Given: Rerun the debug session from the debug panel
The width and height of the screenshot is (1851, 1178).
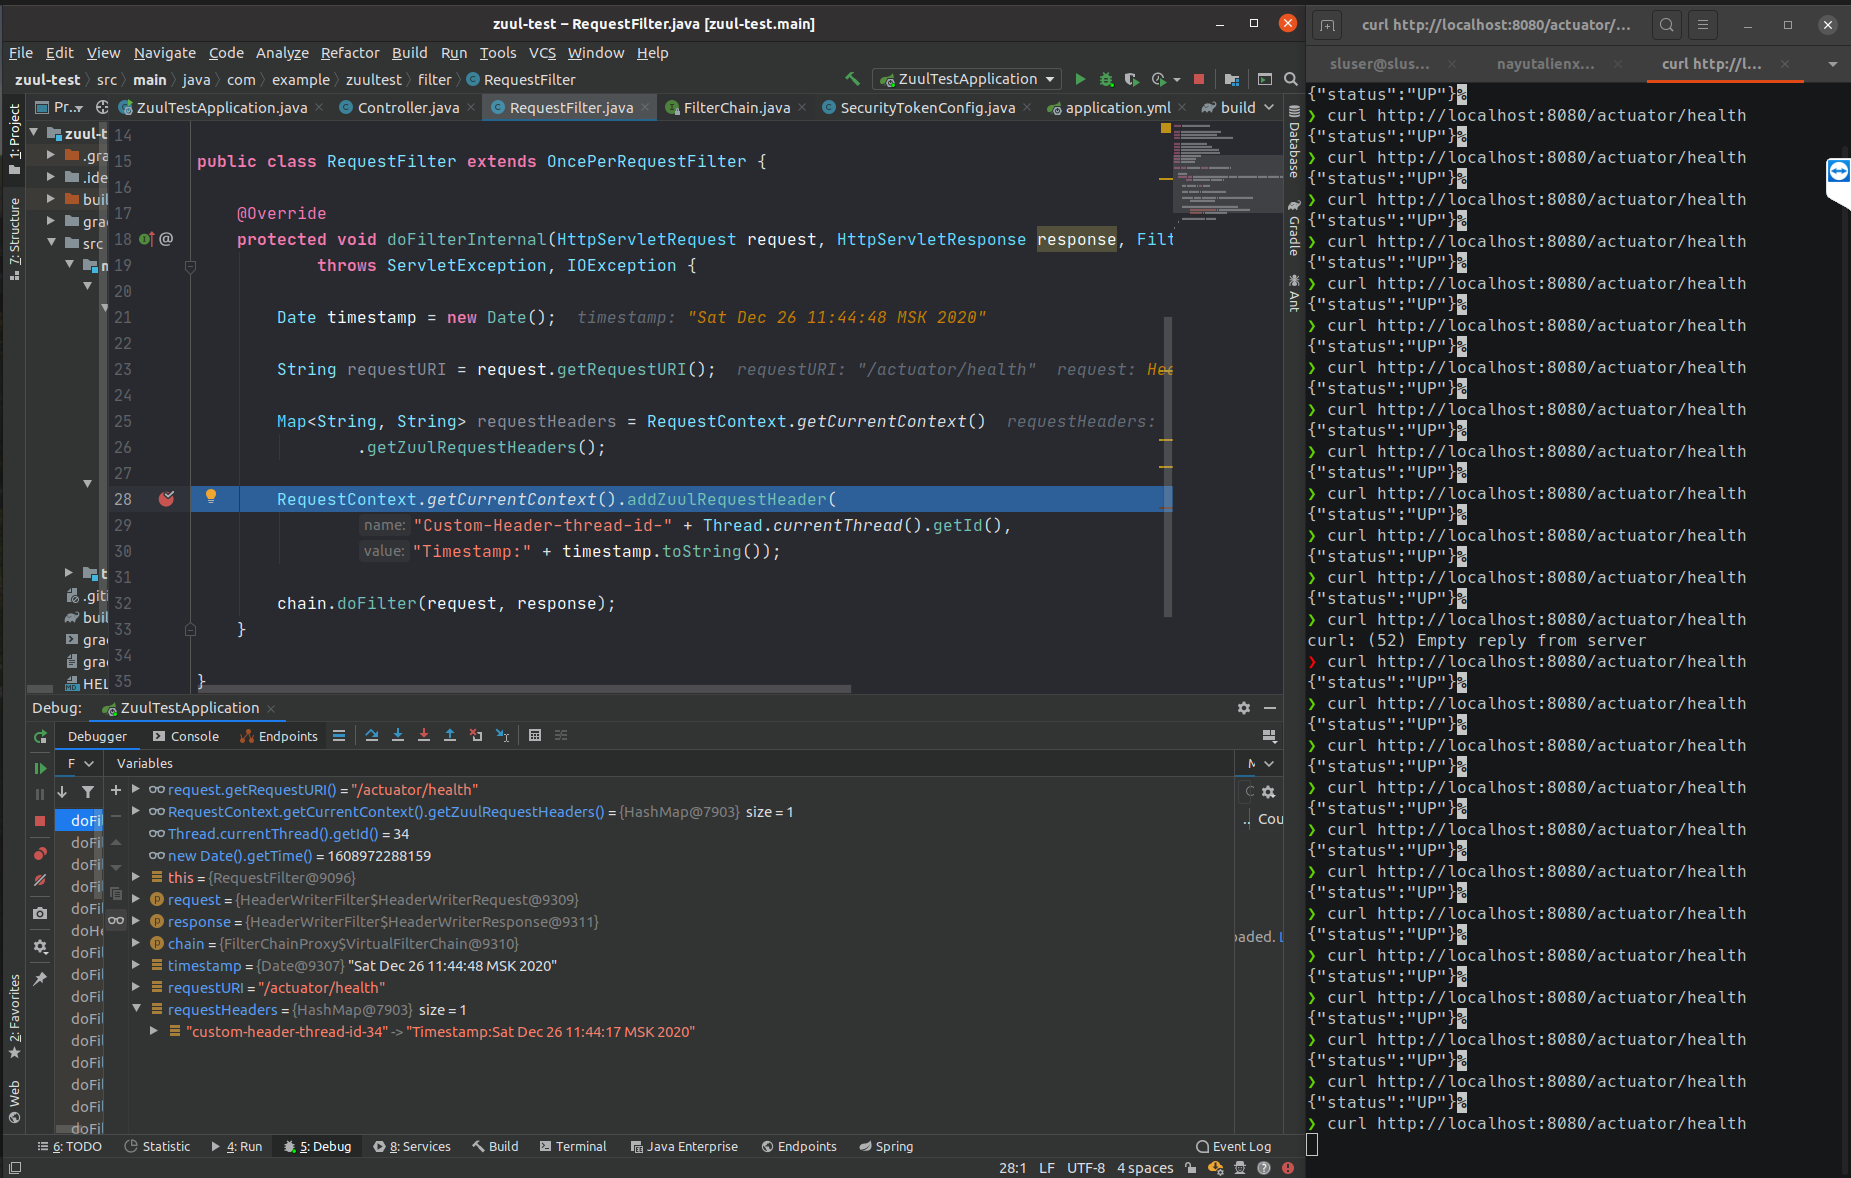Looking at the screenshot, I should tap(40, 737).
